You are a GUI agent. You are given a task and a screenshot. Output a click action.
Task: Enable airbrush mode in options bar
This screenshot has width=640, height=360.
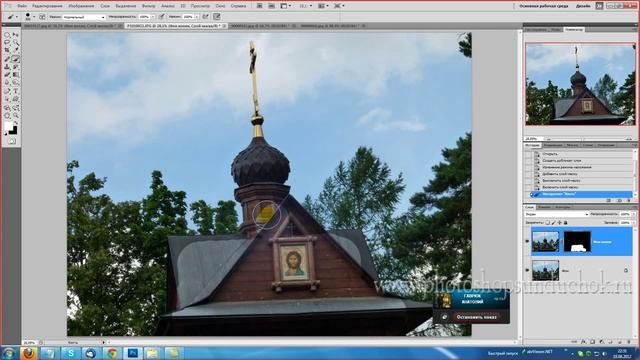pyautogui.click(x=205, y=17)
